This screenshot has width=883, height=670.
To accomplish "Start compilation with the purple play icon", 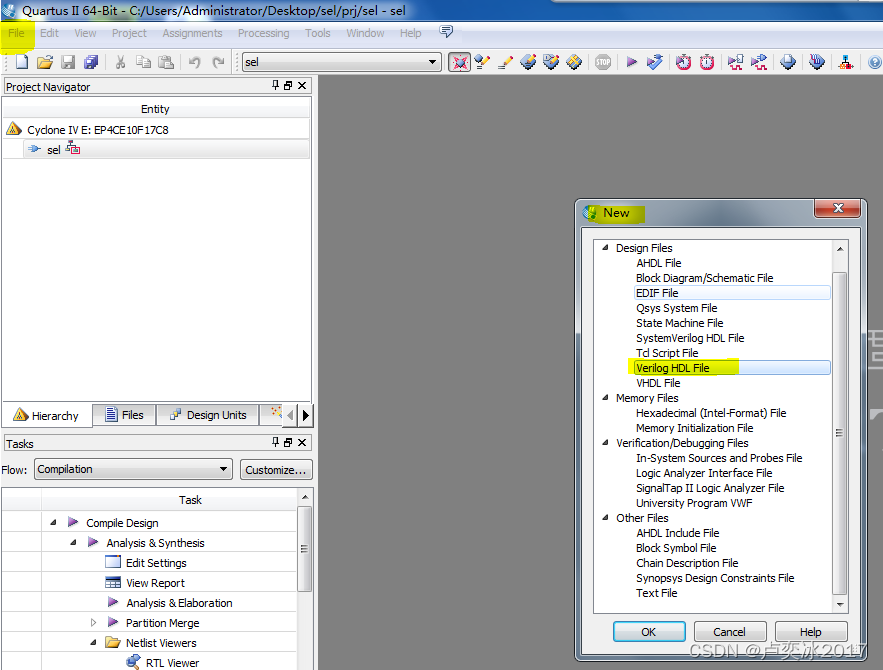I will click(631, 62).
